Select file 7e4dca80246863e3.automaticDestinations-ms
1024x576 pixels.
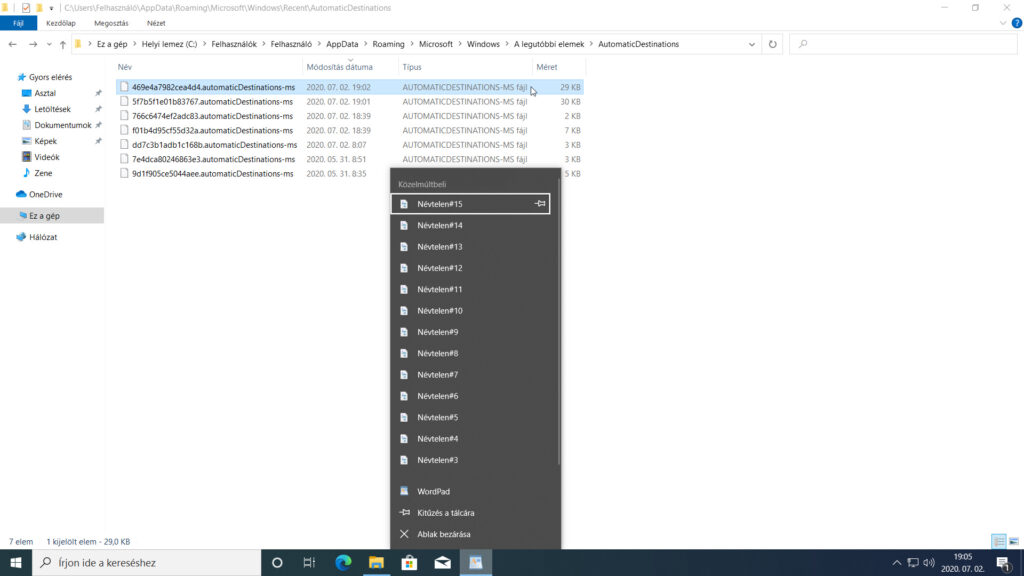(x=213, y=159)
